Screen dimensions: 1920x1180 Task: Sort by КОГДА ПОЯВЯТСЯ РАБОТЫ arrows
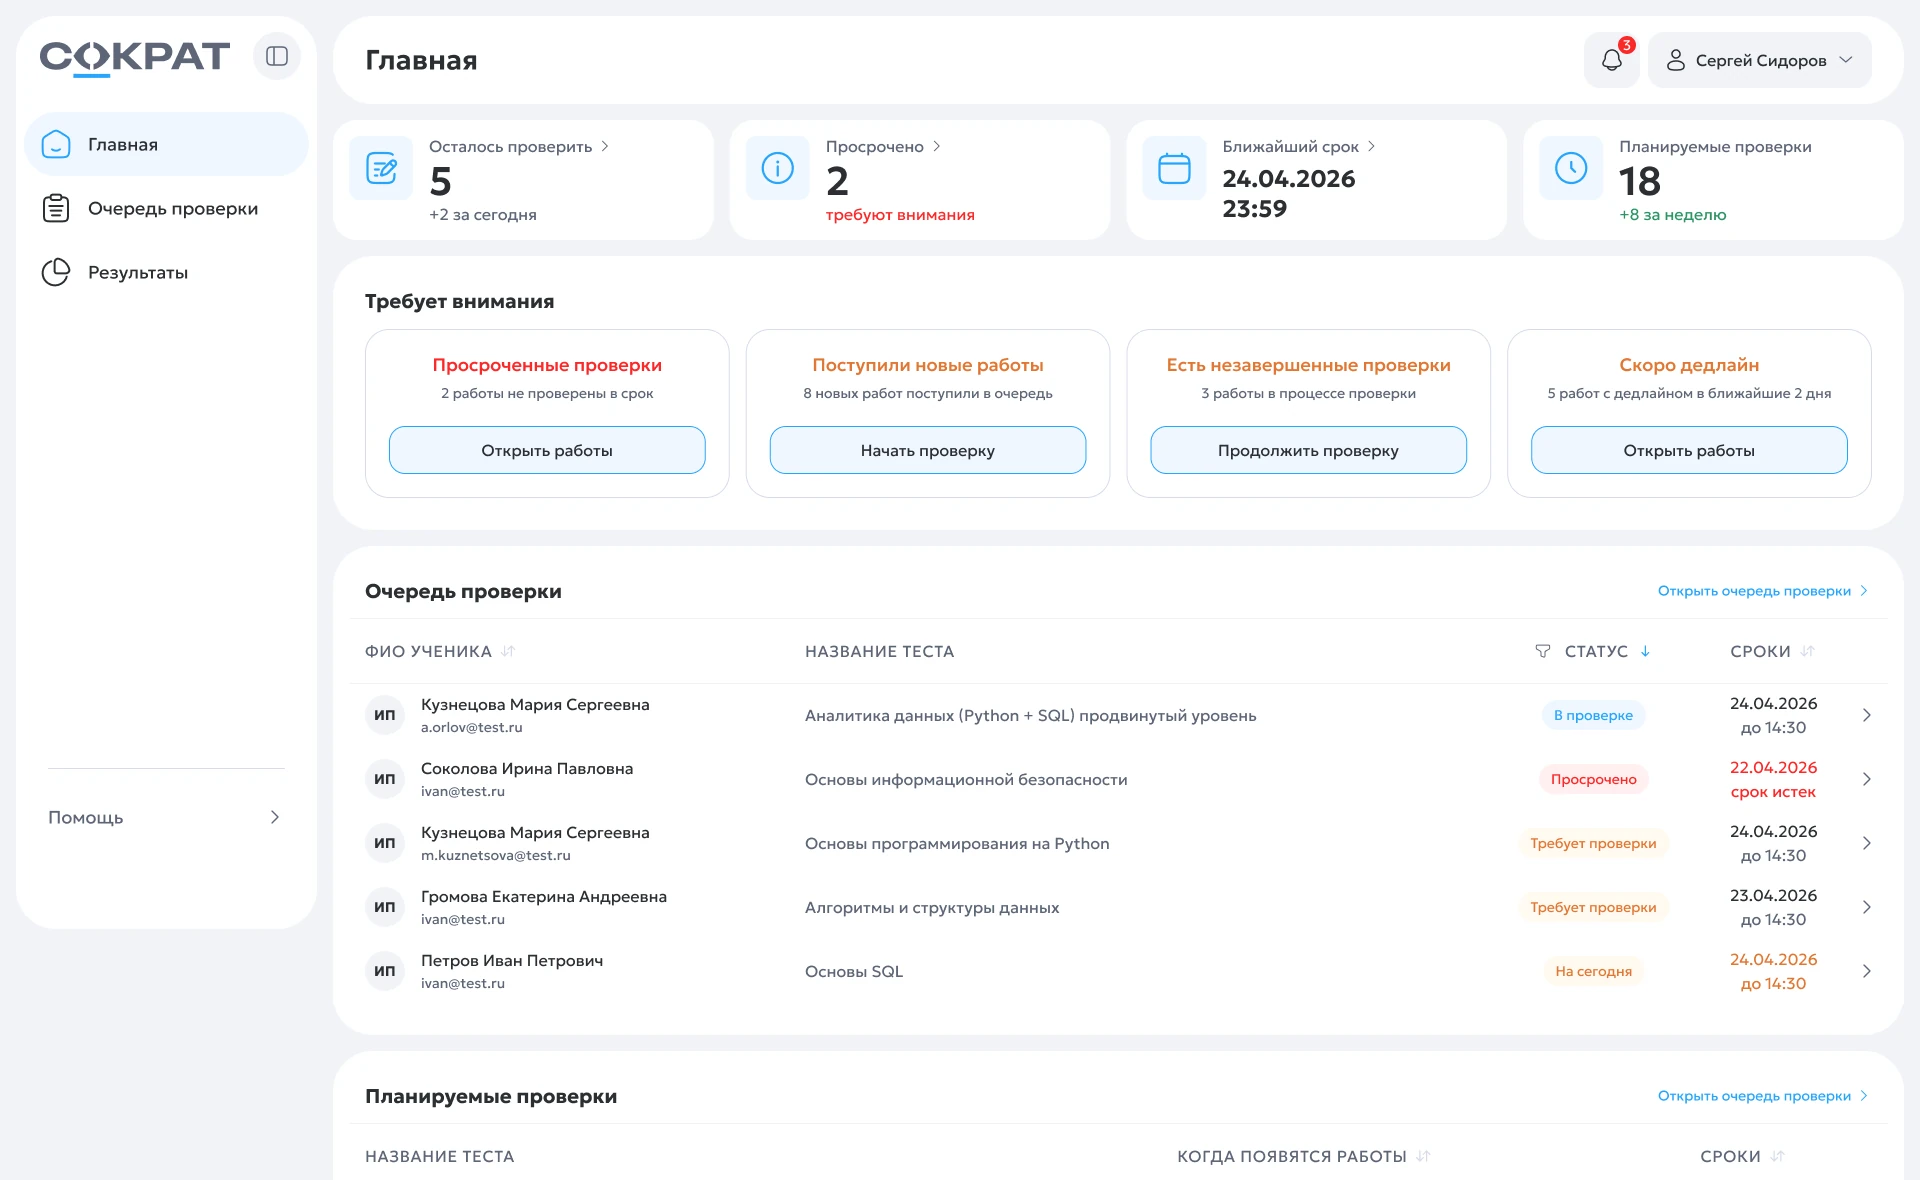coord(1423,1156)
